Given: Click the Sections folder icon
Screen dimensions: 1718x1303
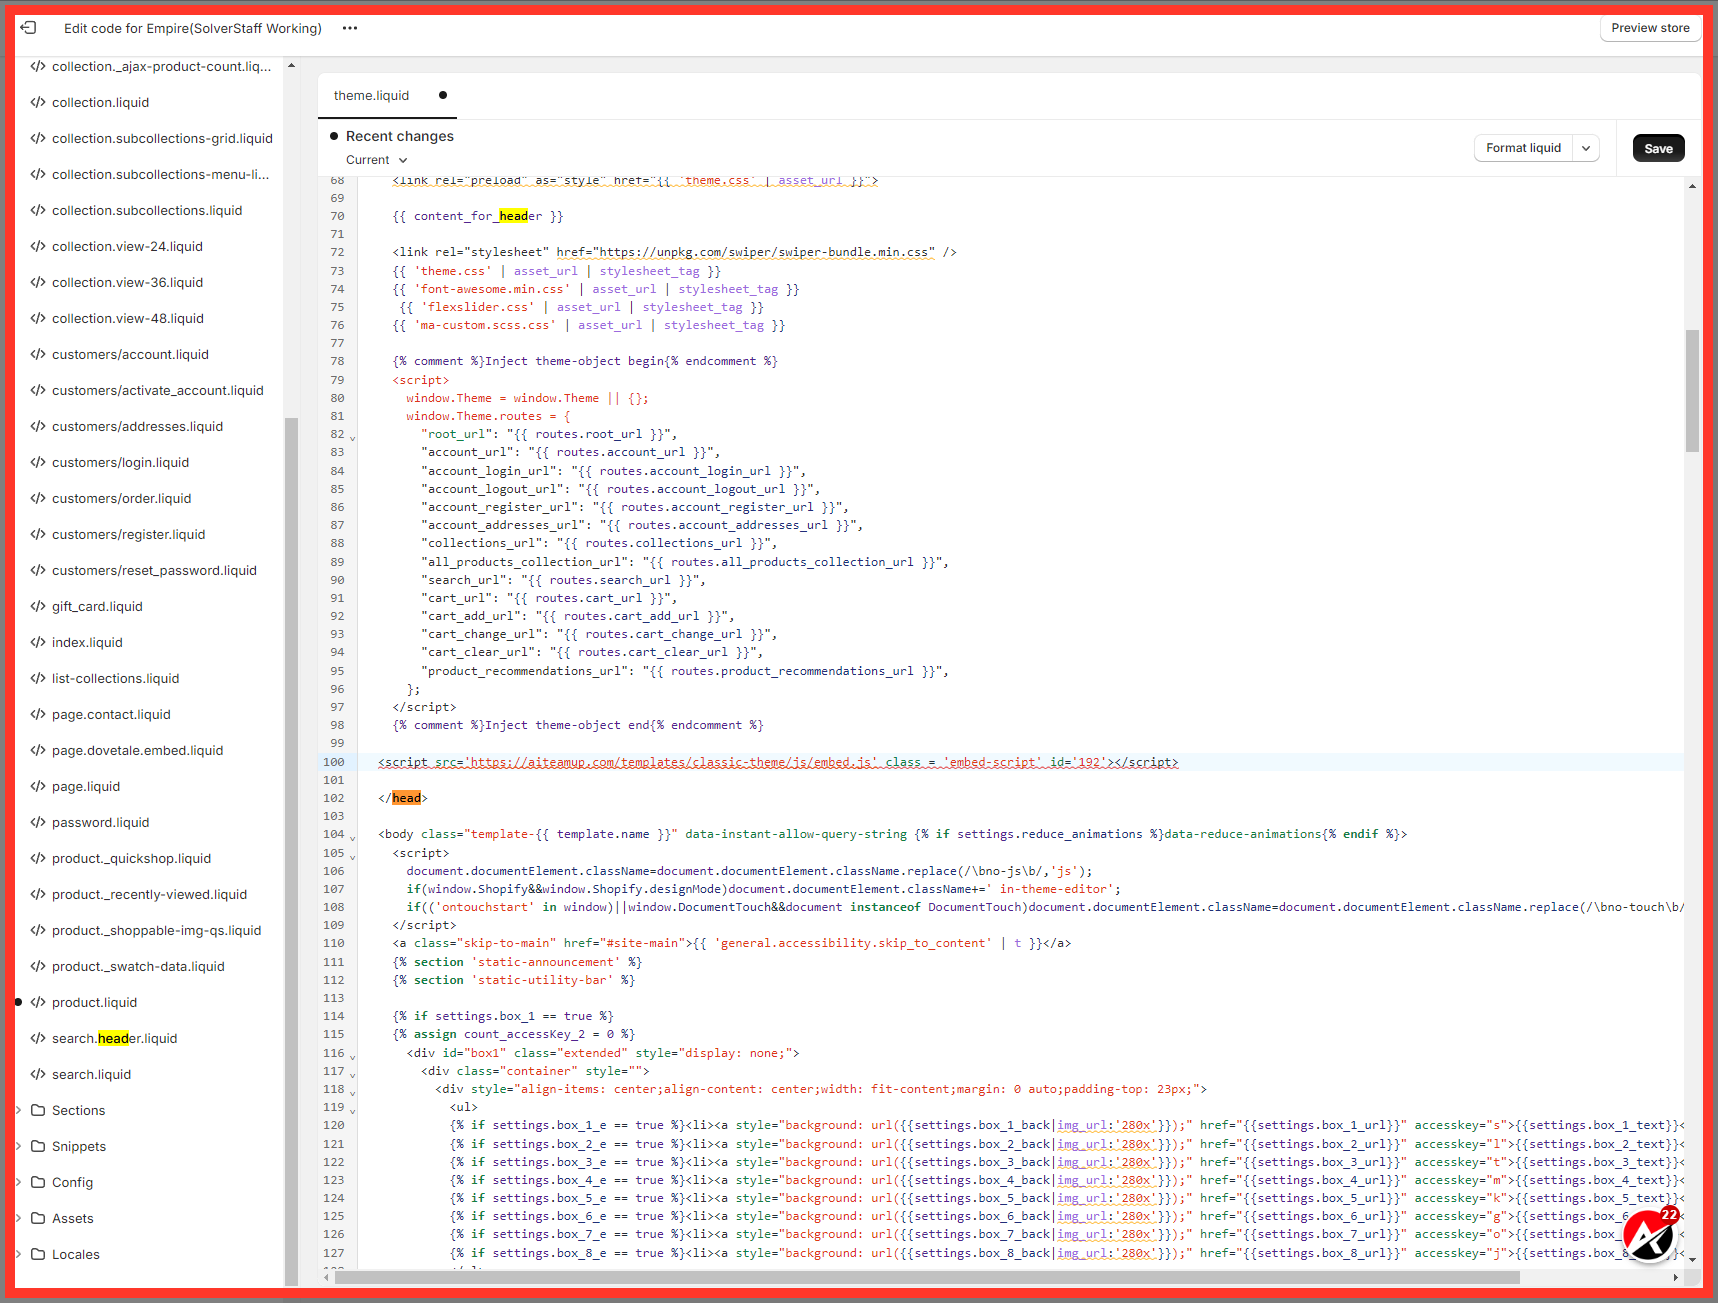Looking at the screenshot, I should coord(38,1110).
